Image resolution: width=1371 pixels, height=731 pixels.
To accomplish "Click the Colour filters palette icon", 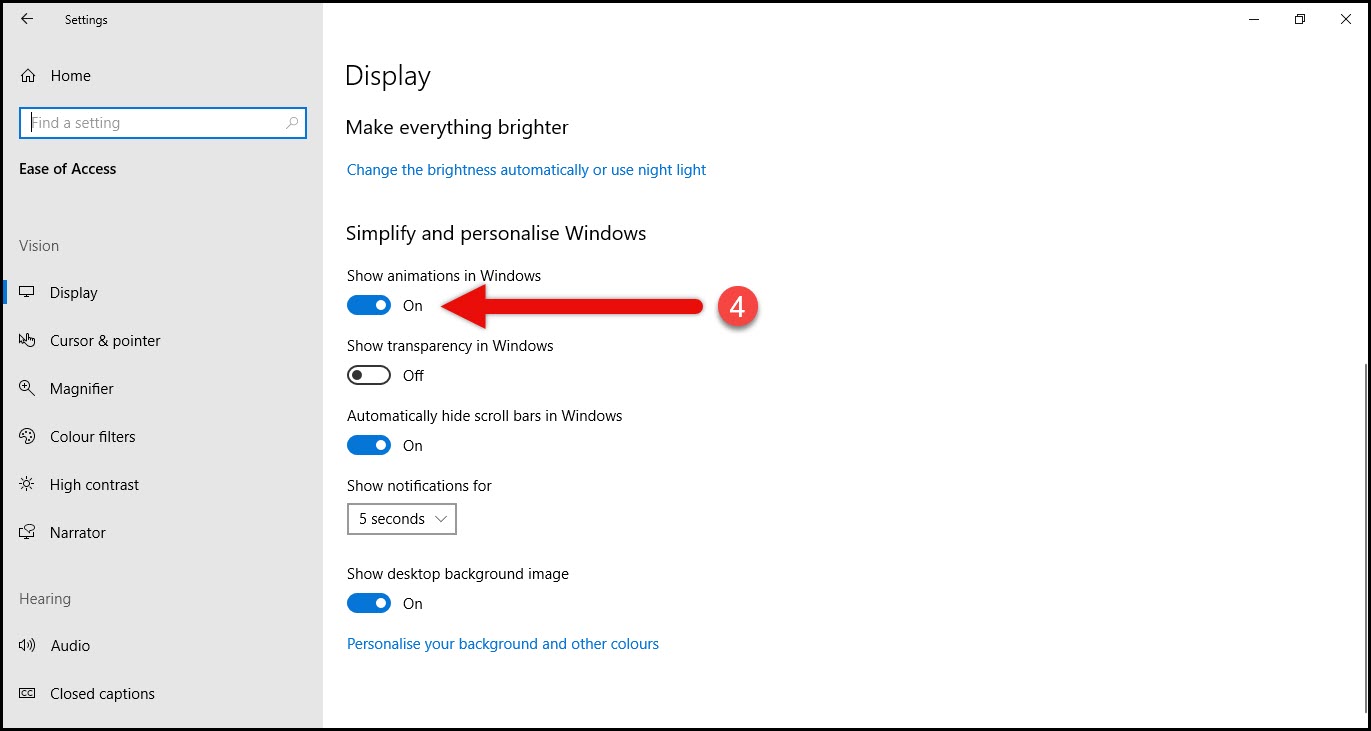I will pyautogui.click(x=28, y=437).
